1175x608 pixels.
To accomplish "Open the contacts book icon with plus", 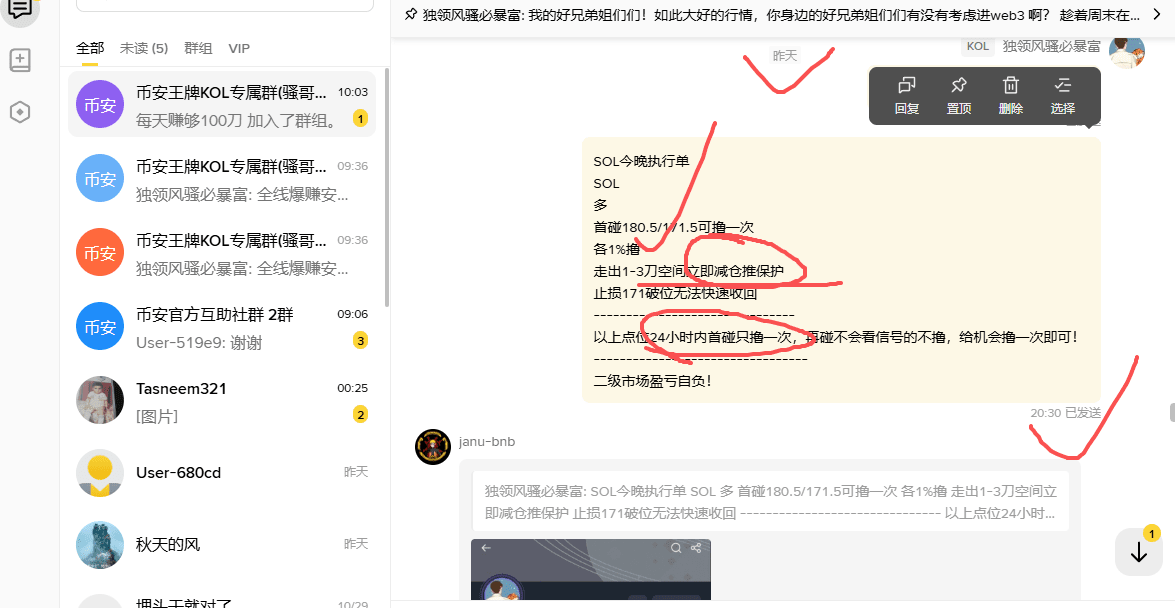I will (x=19, y=61).
